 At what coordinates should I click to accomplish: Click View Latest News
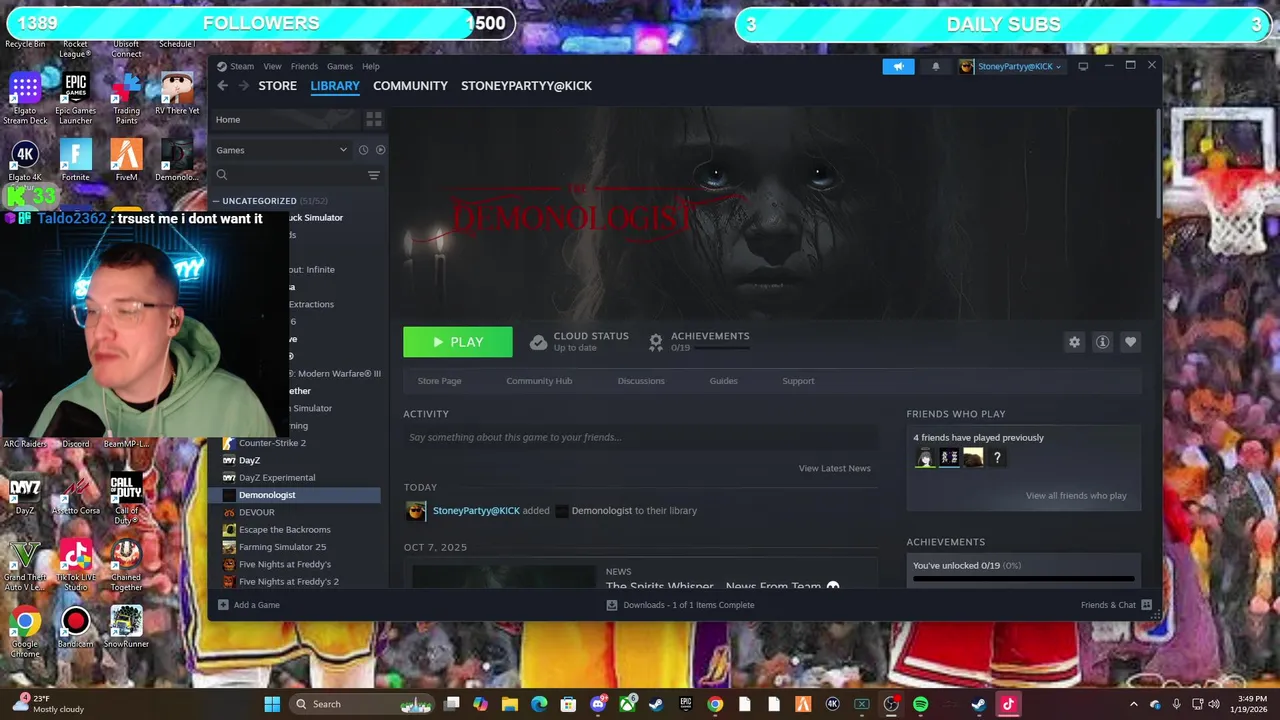(834, 468)
